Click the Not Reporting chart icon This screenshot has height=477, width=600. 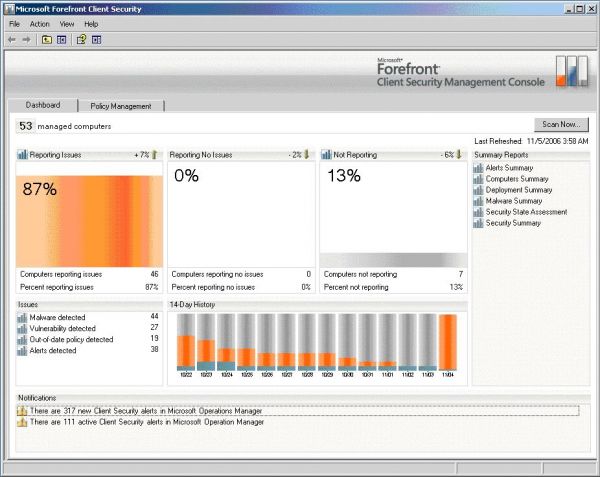click(326, 155)
